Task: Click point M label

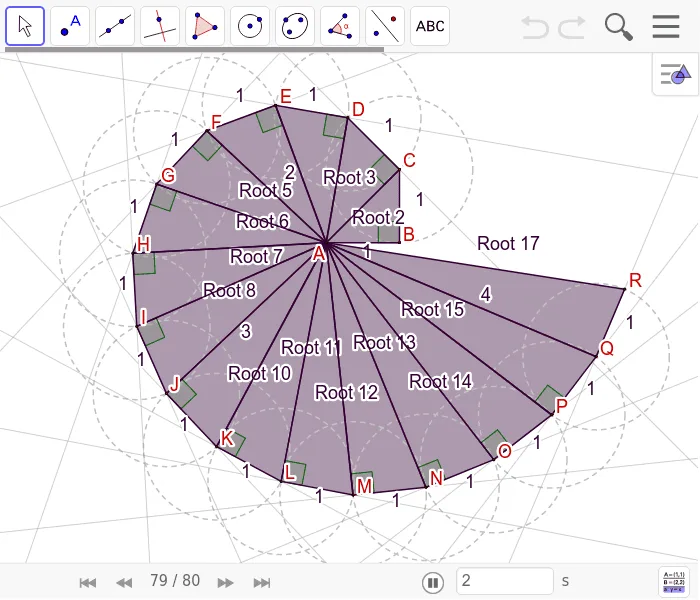Action: 365,486
